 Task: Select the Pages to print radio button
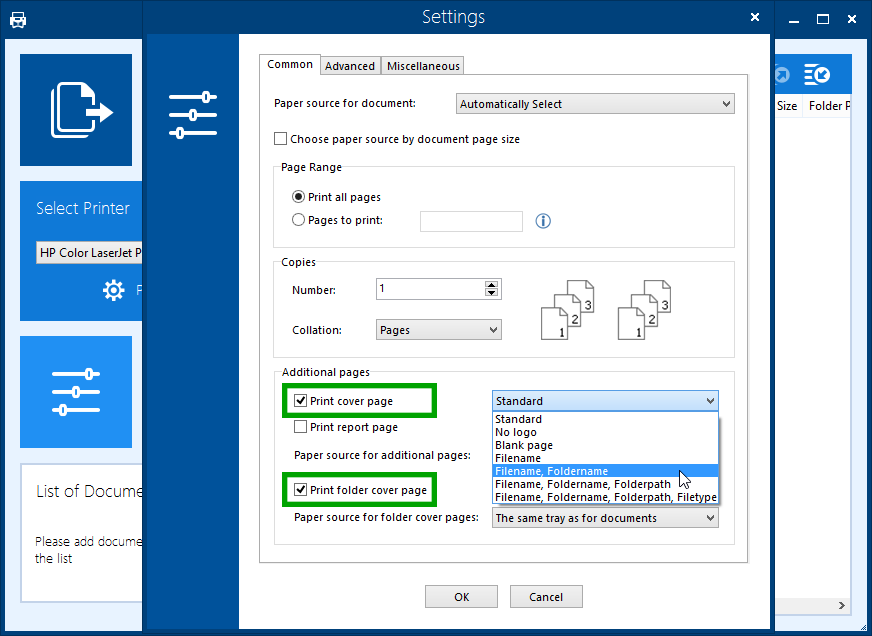[298, 220]
